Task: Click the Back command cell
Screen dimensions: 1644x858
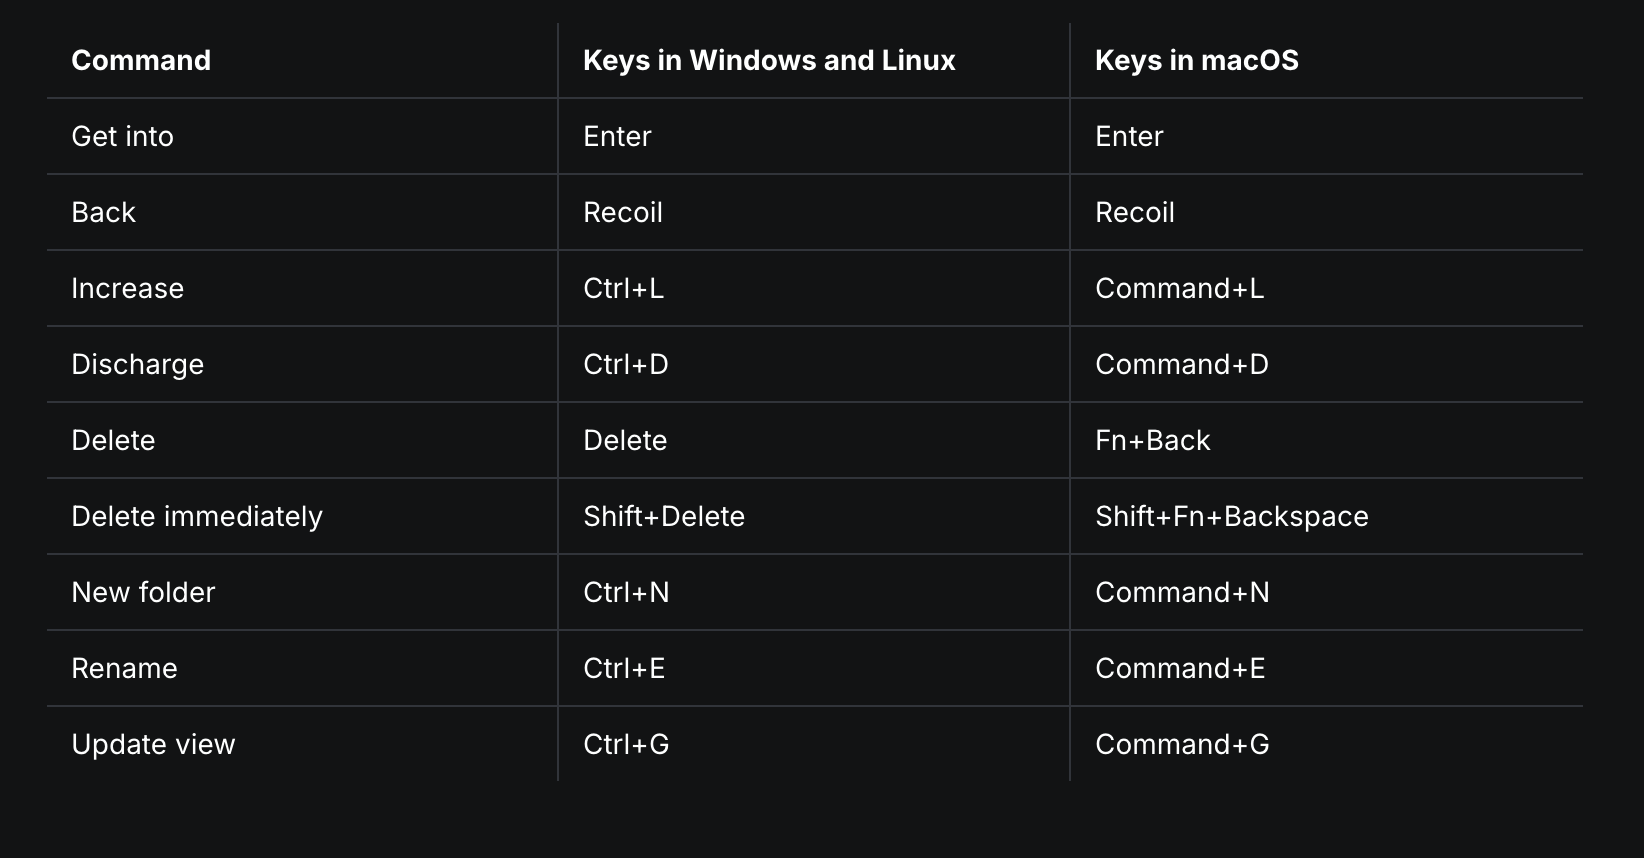Action: 103,212
